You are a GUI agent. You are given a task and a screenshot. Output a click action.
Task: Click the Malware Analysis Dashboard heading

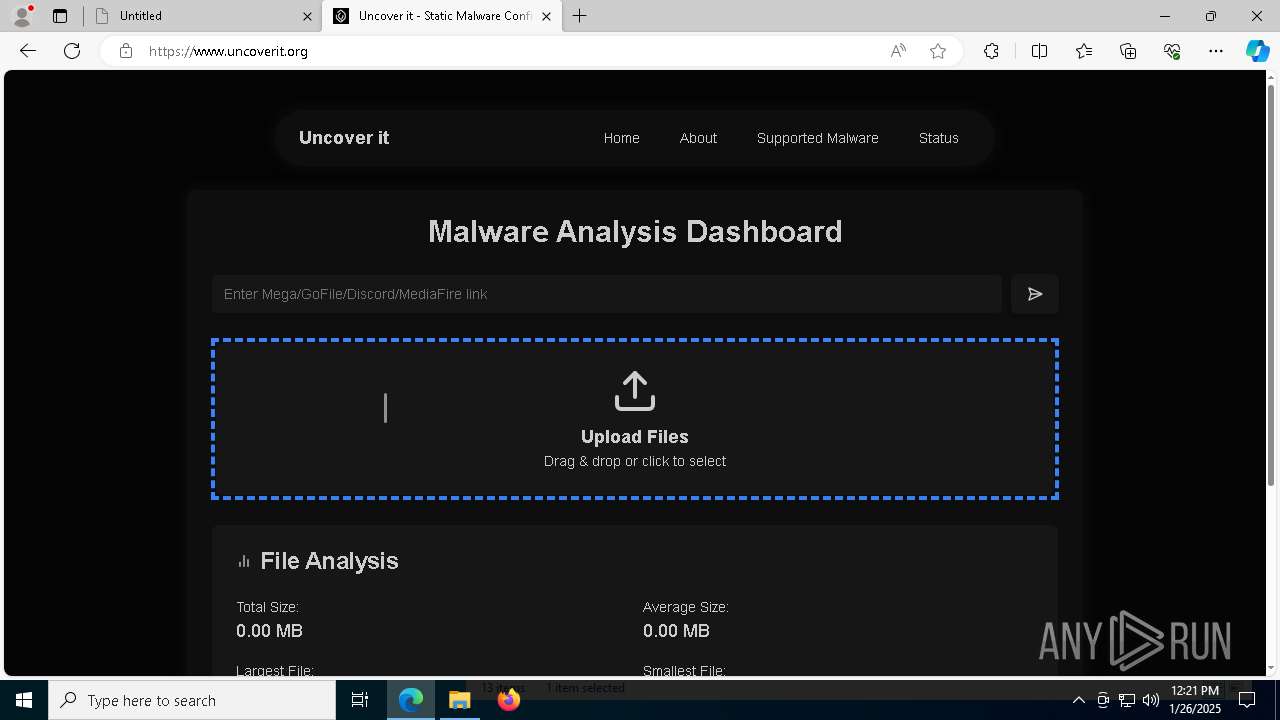pyautogui.click(x=635, y=232)
